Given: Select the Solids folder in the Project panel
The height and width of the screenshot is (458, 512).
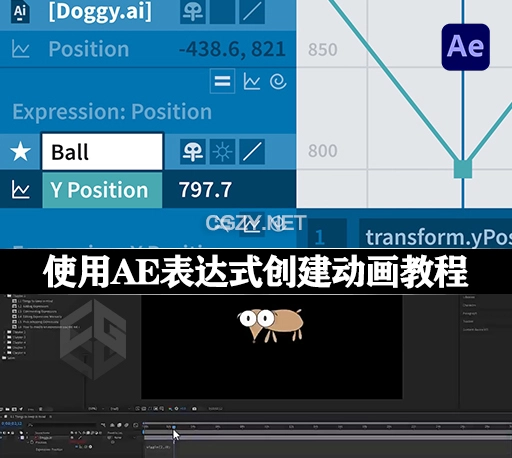Looking at the screenshot, I should tap(9, 358).
